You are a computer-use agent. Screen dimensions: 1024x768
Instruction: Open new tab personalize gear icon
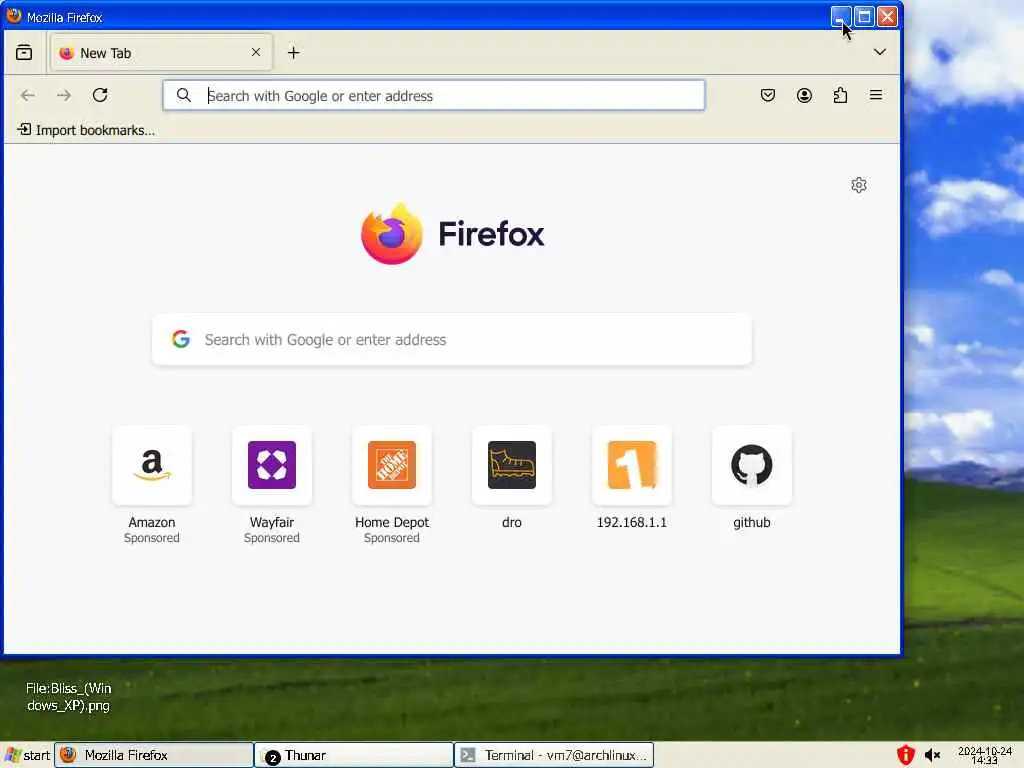859,185
